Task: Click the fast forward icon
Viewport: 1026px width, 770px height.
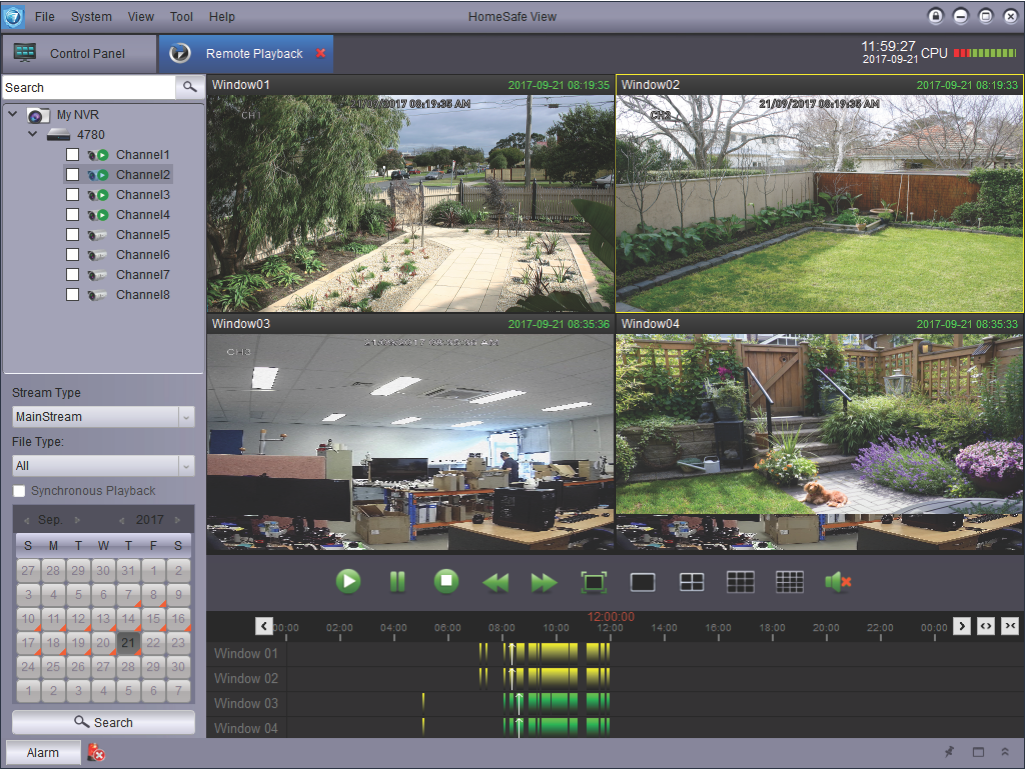Action: point(544,582)
